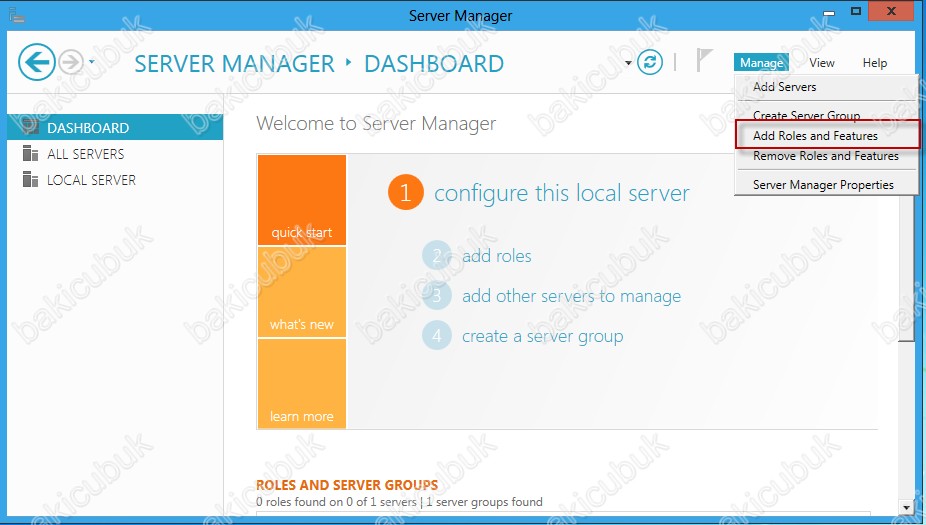Click the what's new tile

point(302,292)
